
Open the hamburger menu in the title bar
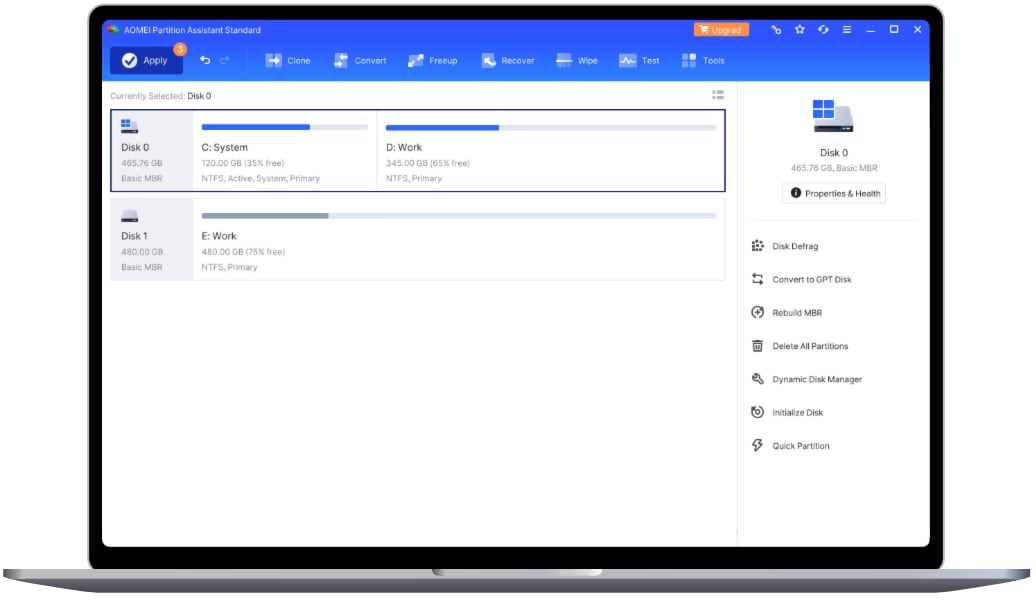point(846,30)
